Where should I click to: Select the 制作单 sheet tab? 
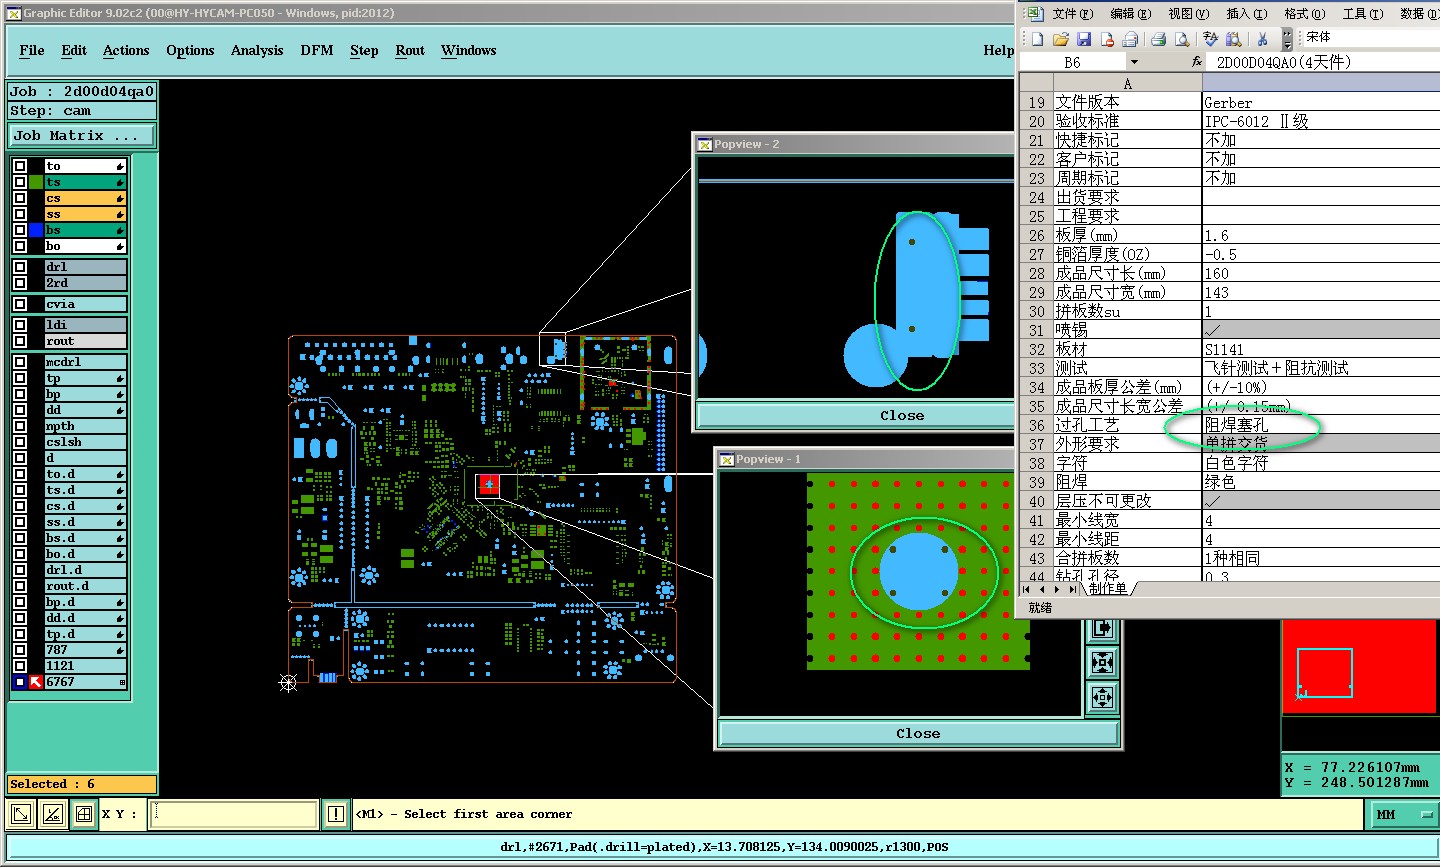click(1108, 589)
